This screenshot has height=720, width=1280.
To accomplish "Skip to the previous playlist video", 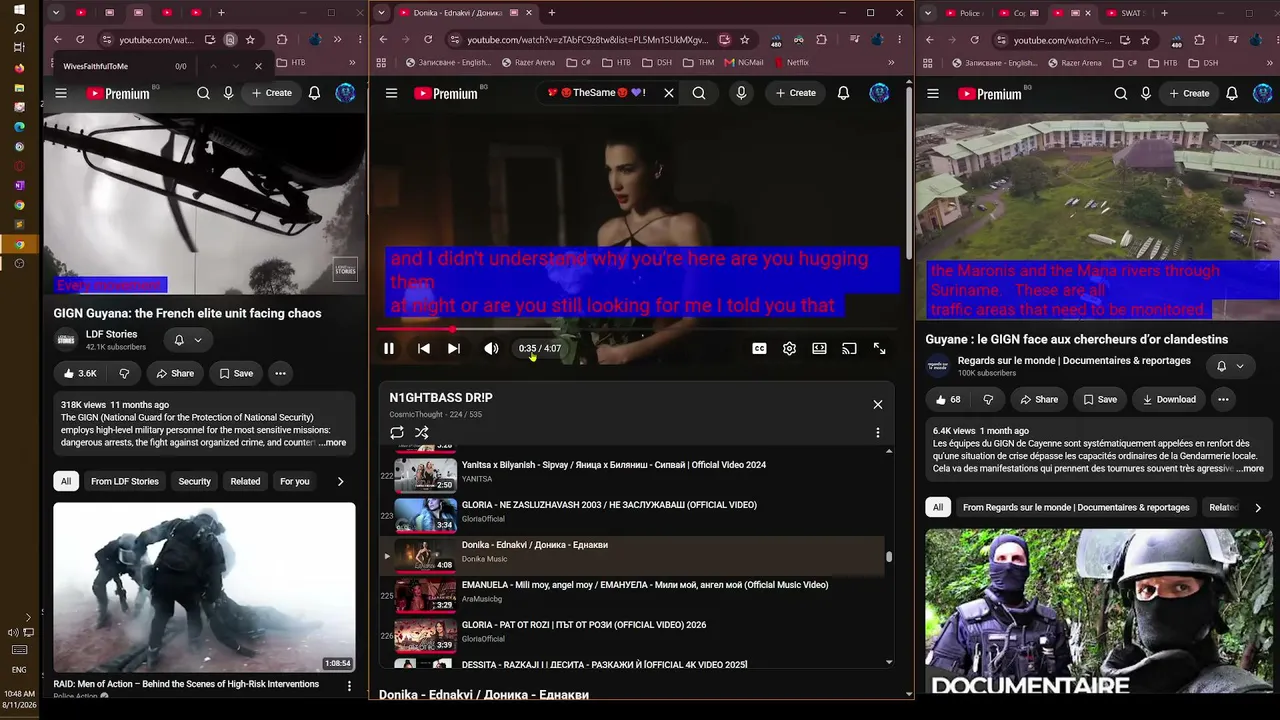I will point(424,349).
